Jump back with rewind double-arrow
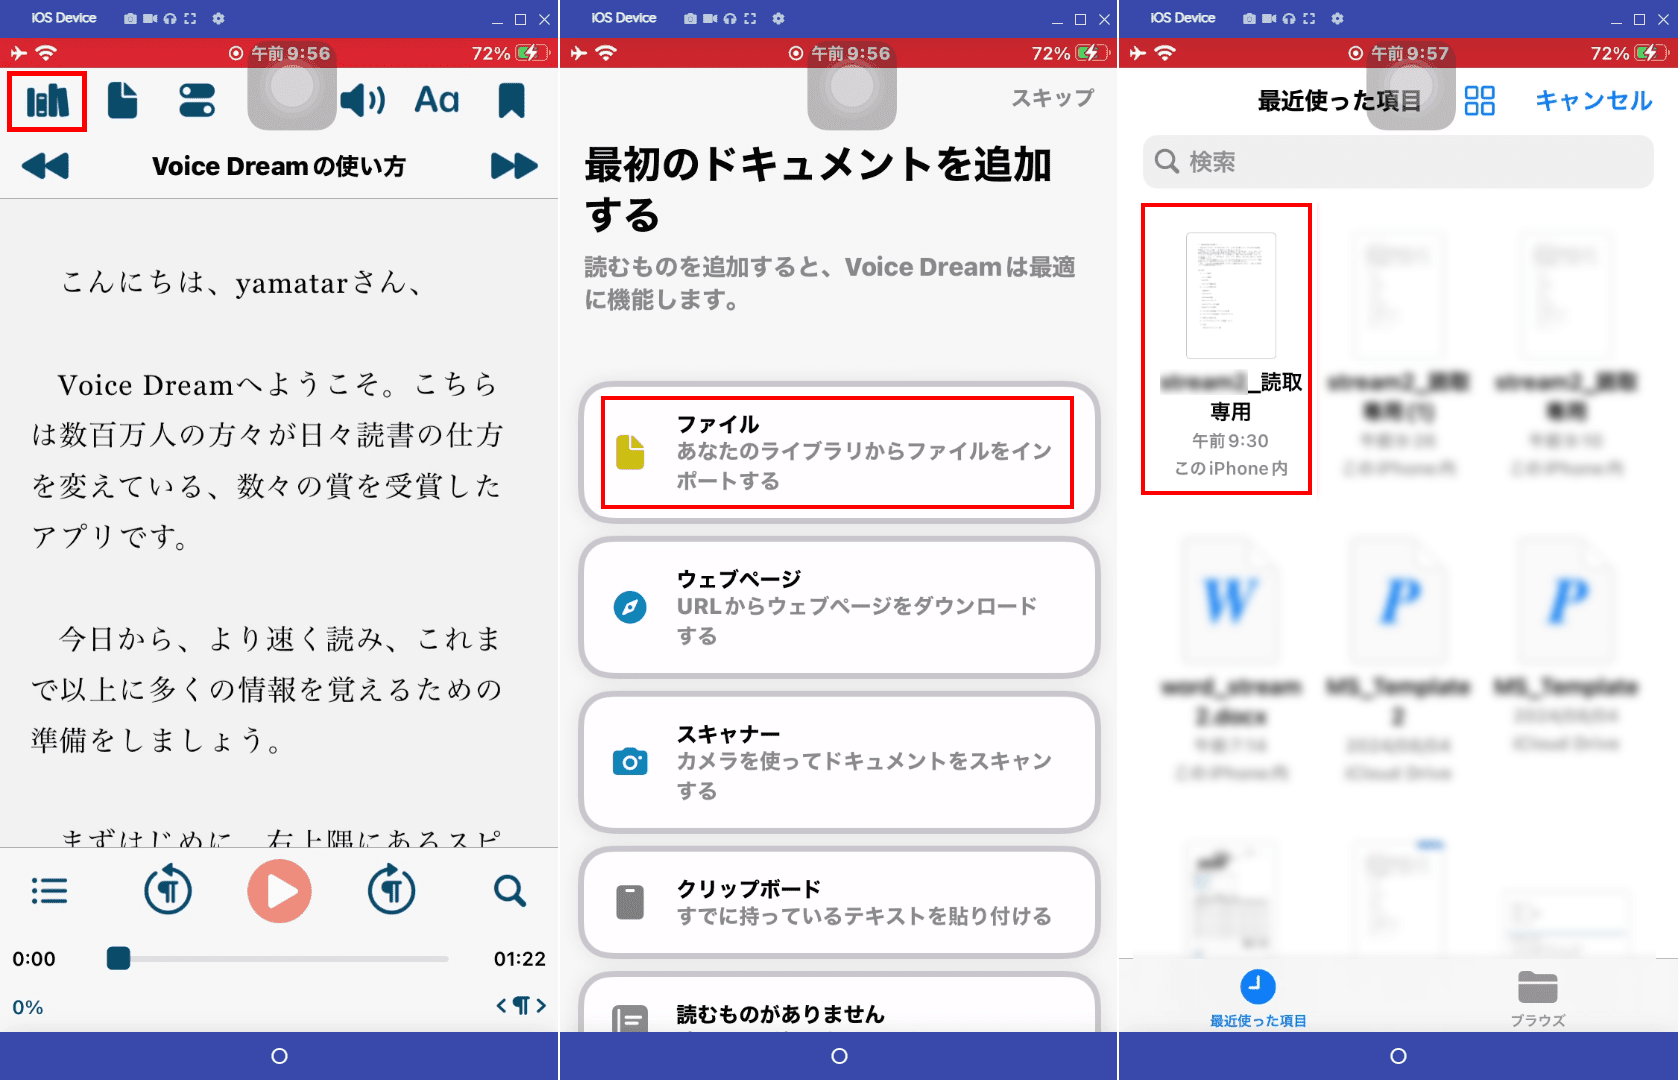The width and height of the screenshot is (1678, 1080). tap(45, 166)
